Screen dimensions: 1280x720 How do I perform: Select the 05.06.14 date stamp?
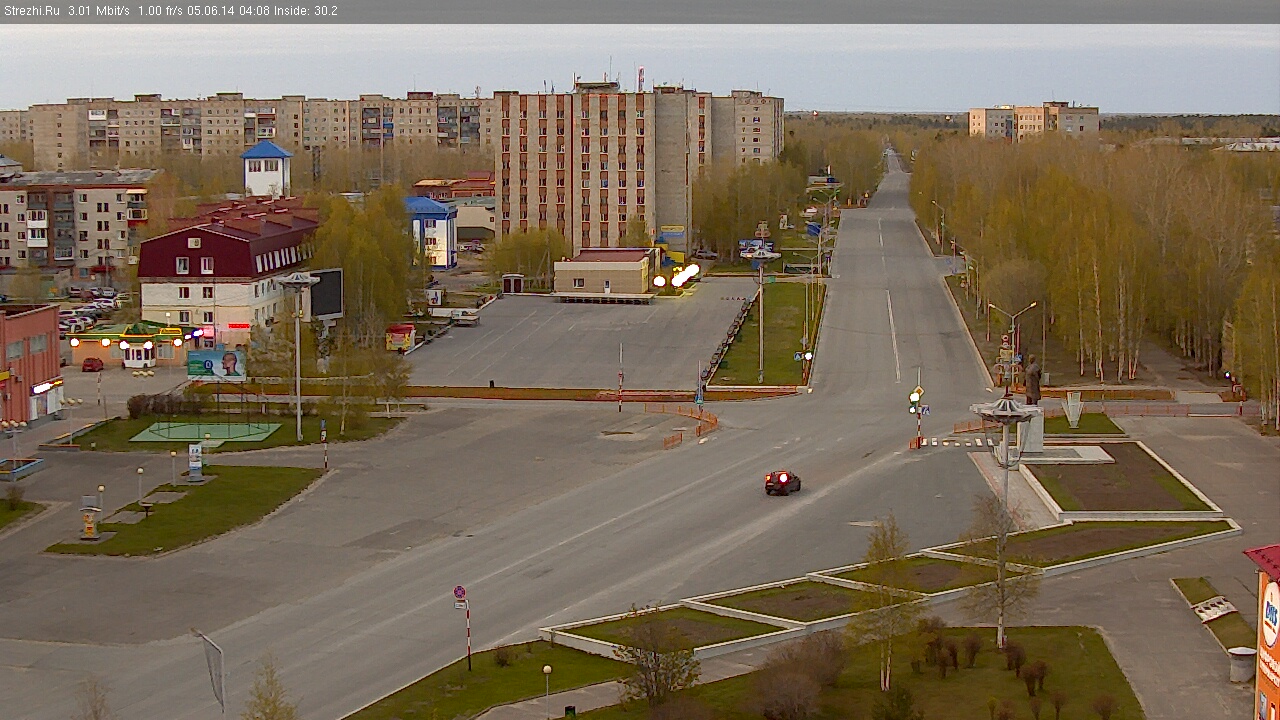tap(211, 11)
